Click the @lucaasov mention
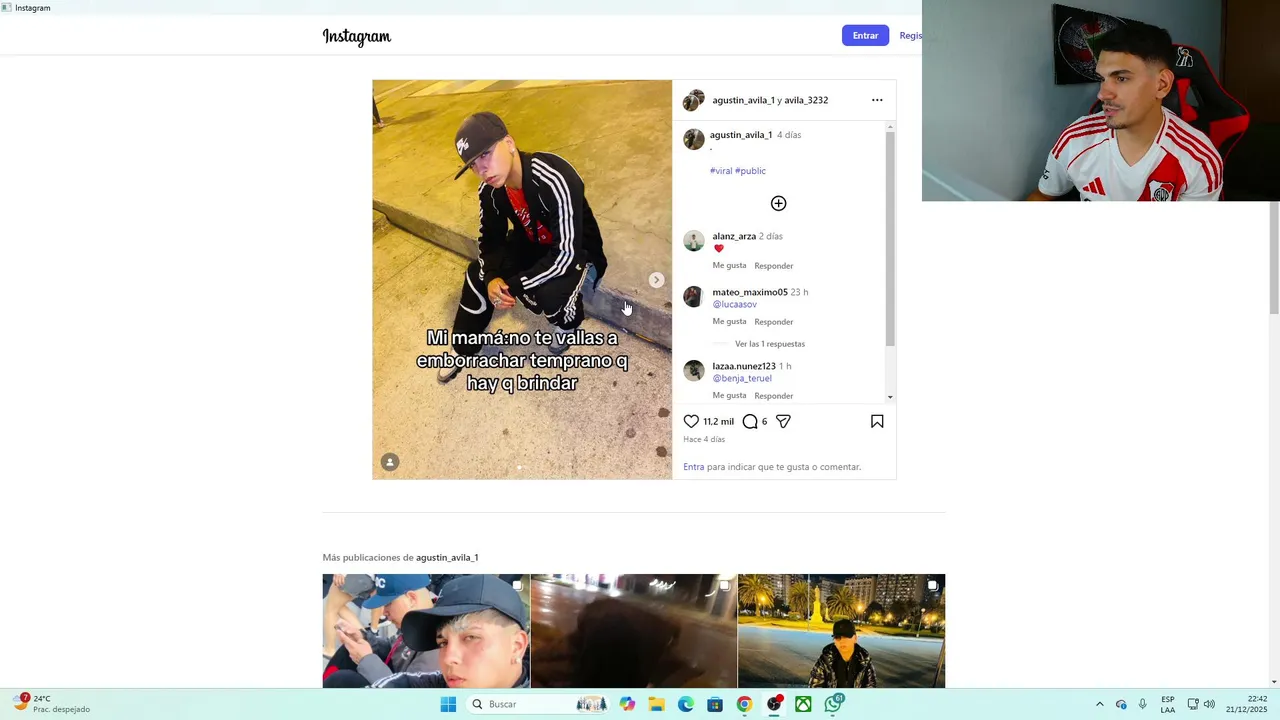The width and height of the screenshot is (1280, 720). point(735,304)
